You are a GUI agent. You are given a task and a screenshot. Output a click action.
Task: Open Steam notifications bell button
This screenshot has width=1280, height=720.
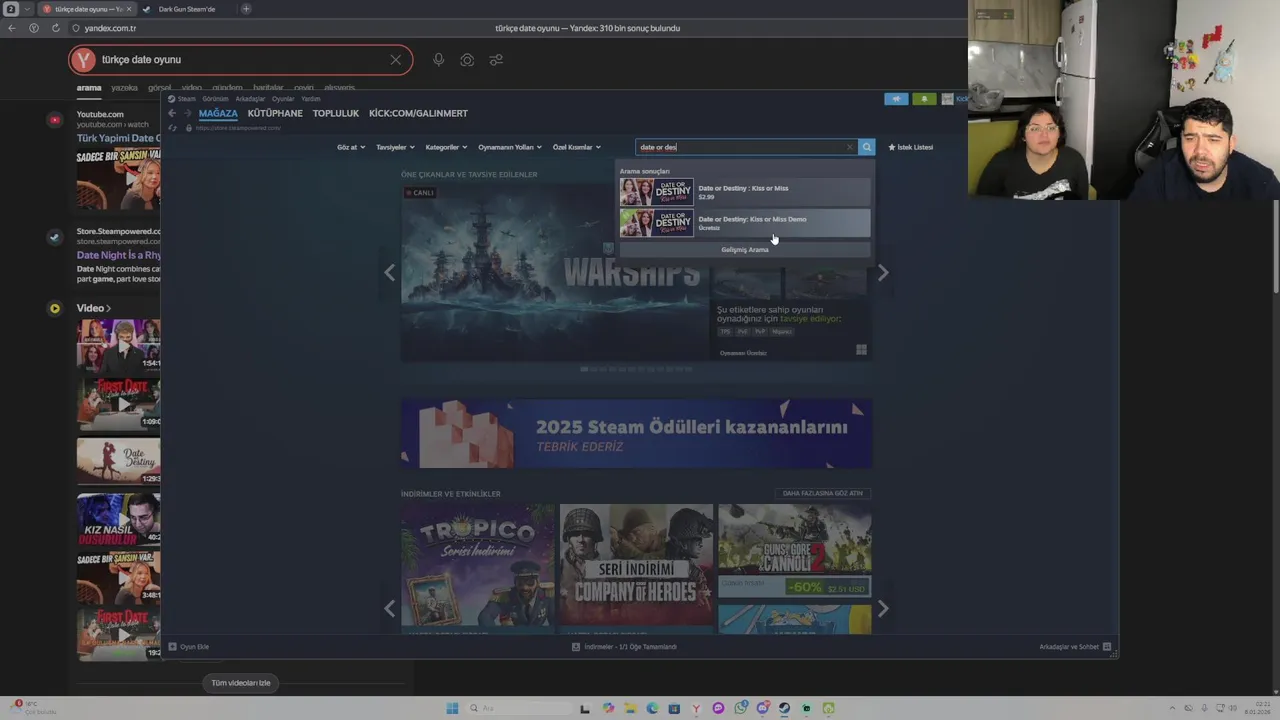(x=924, y=99)
